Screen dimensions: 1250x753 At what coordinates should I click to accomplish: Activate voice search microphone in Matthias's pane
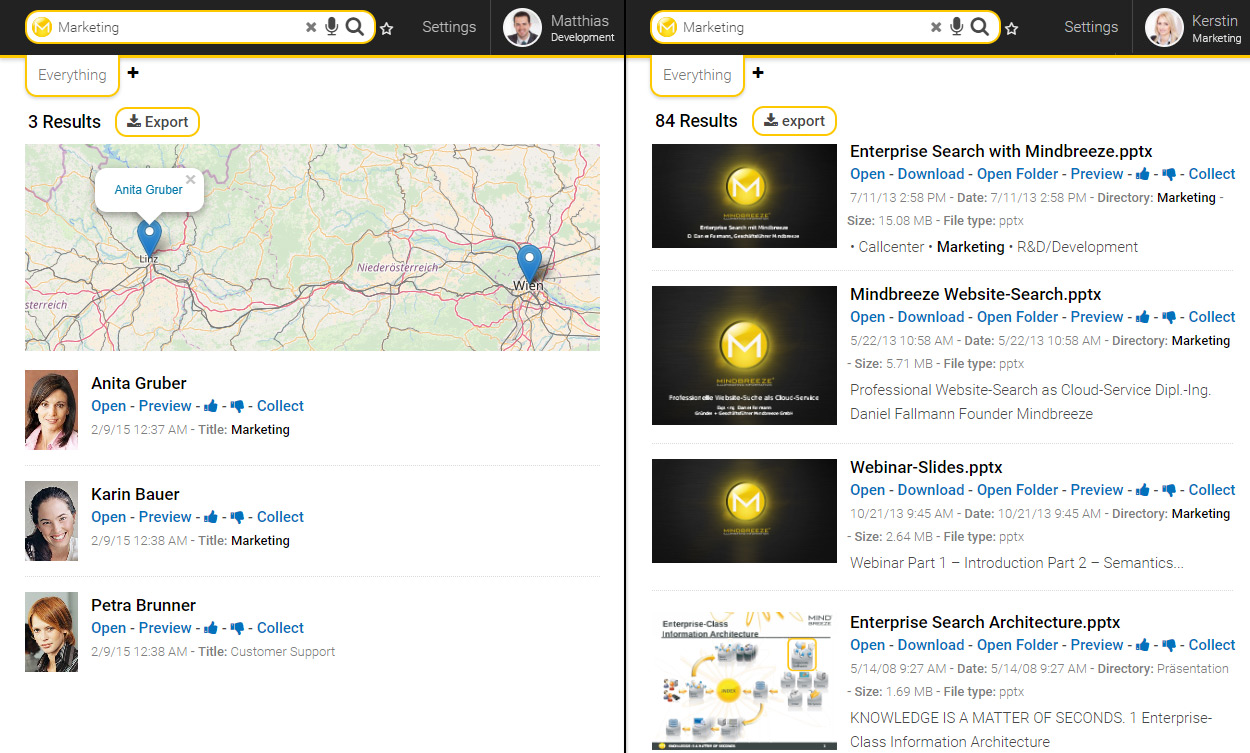coord(332,27)
